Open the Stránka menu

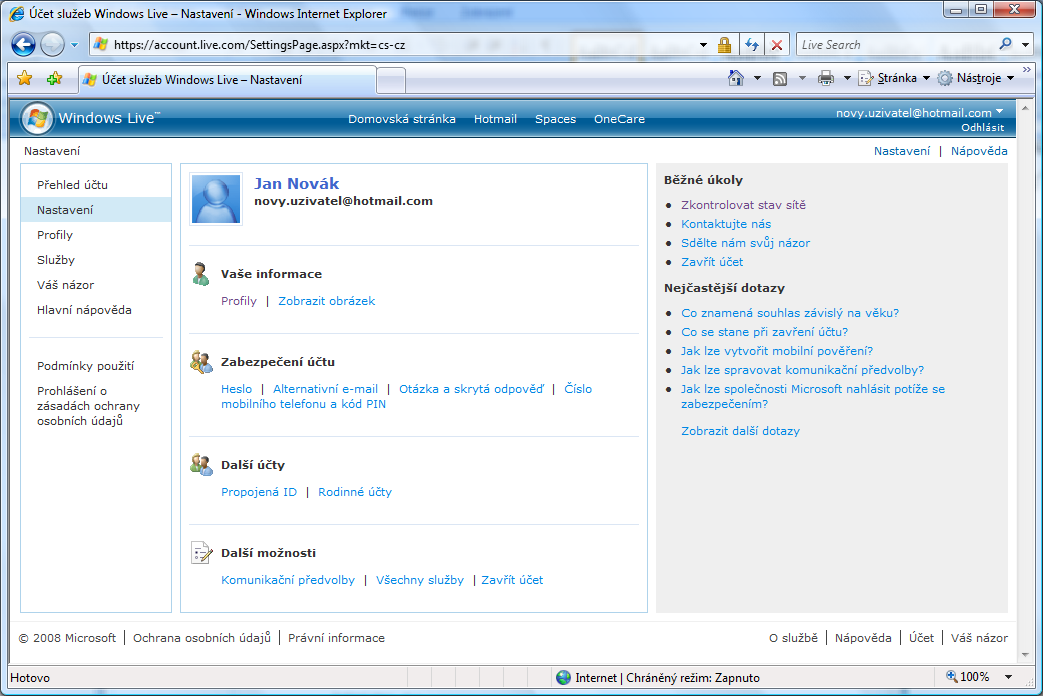pyautogui.click(x=894, y=79)
